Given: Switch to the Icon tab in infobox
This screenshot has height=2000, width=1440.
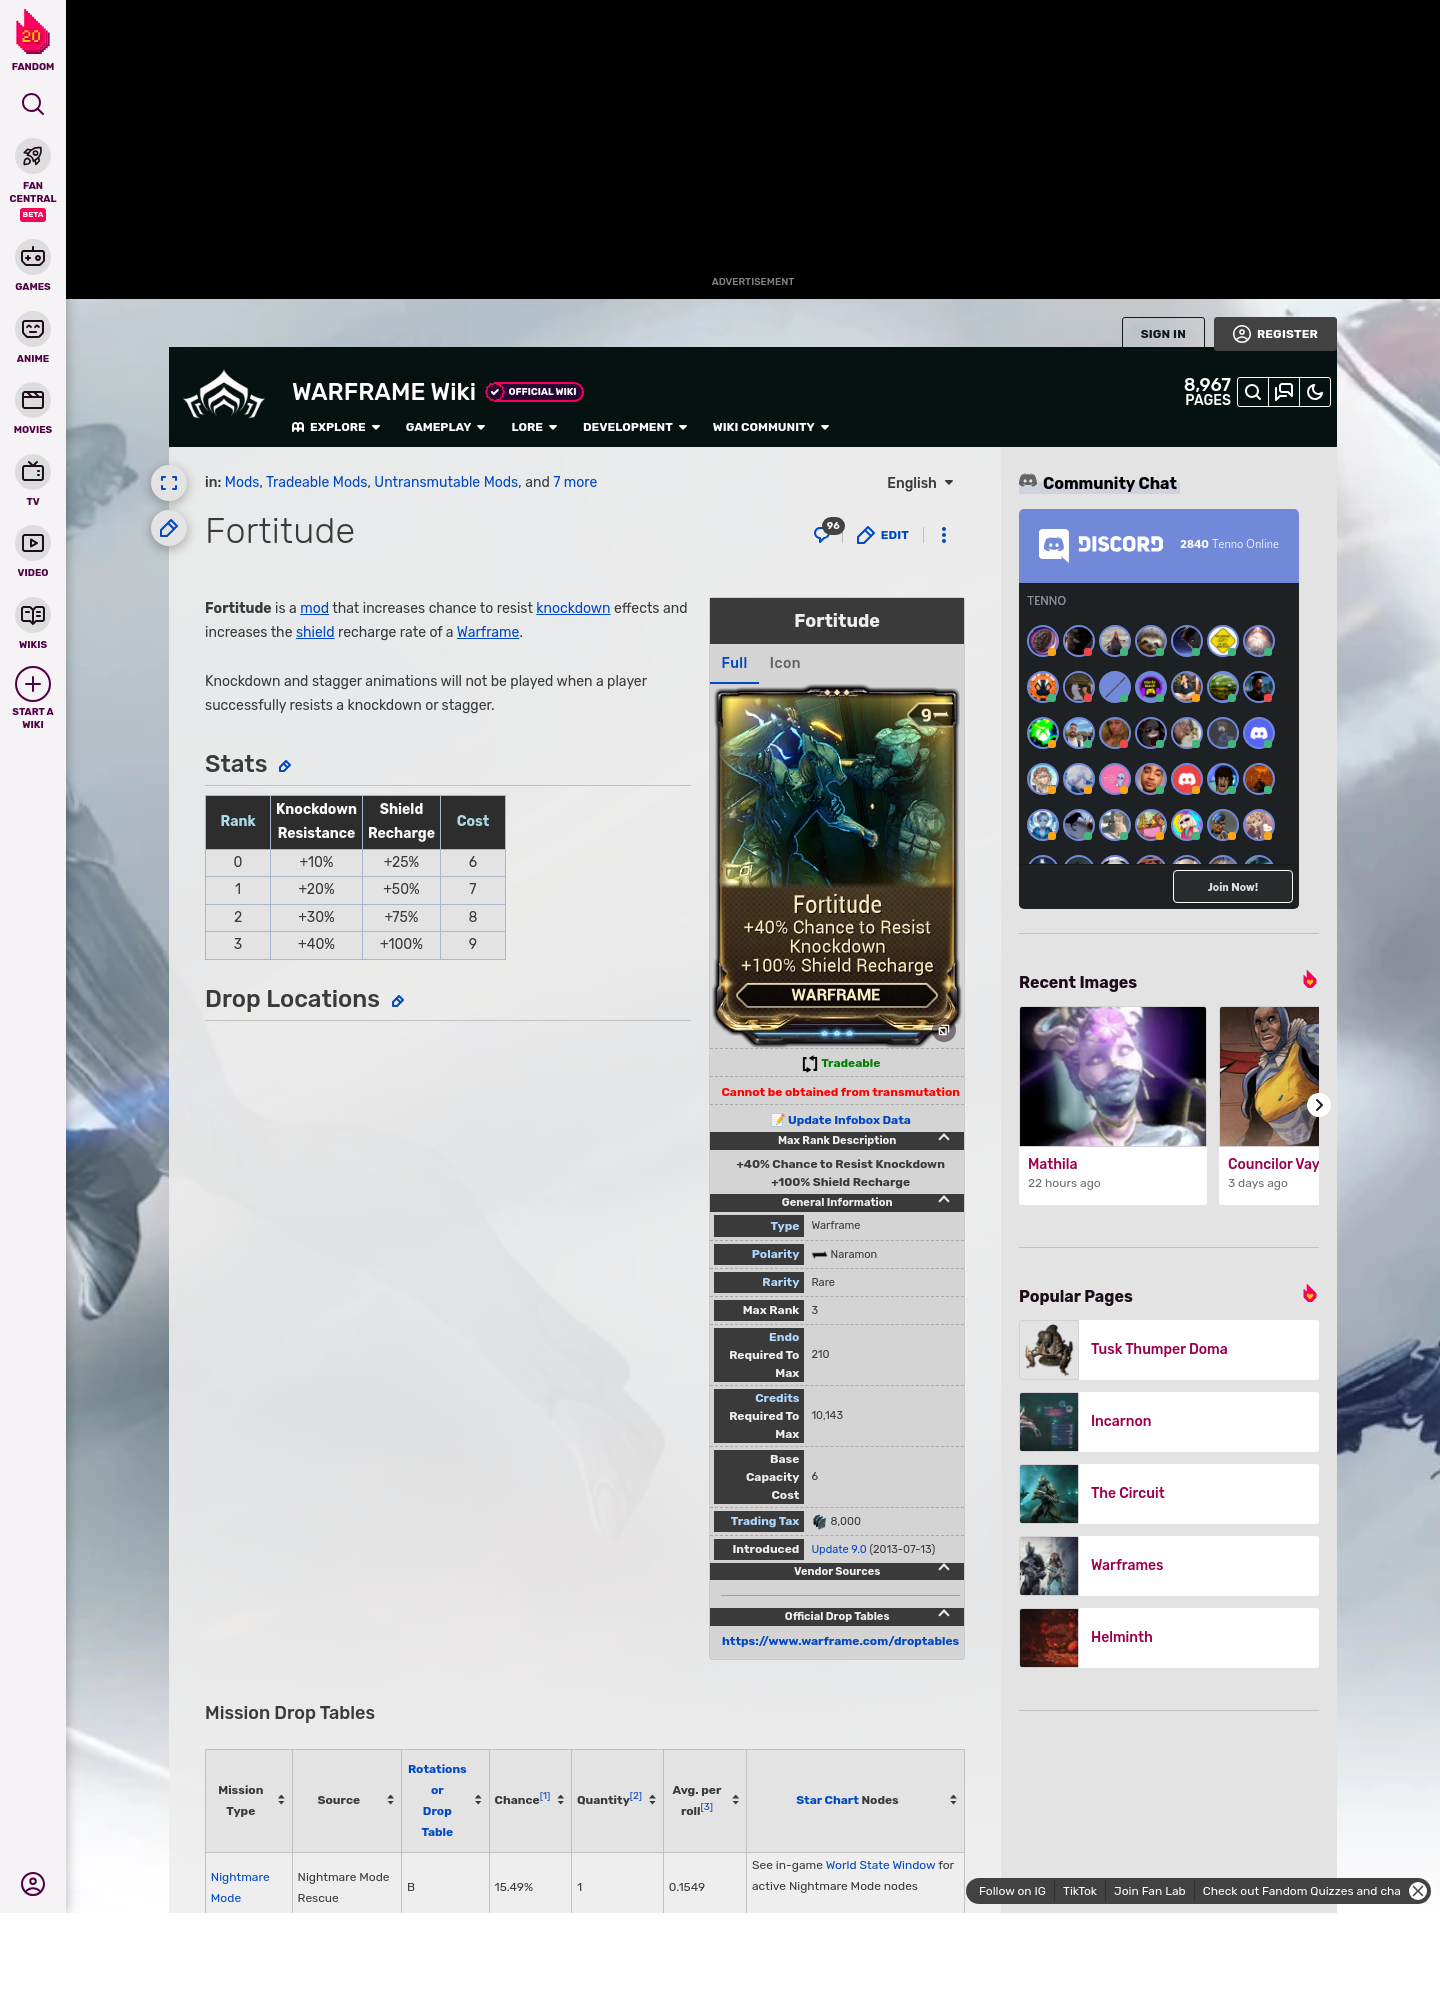Looking at the screenshot, I should [784, 663].
